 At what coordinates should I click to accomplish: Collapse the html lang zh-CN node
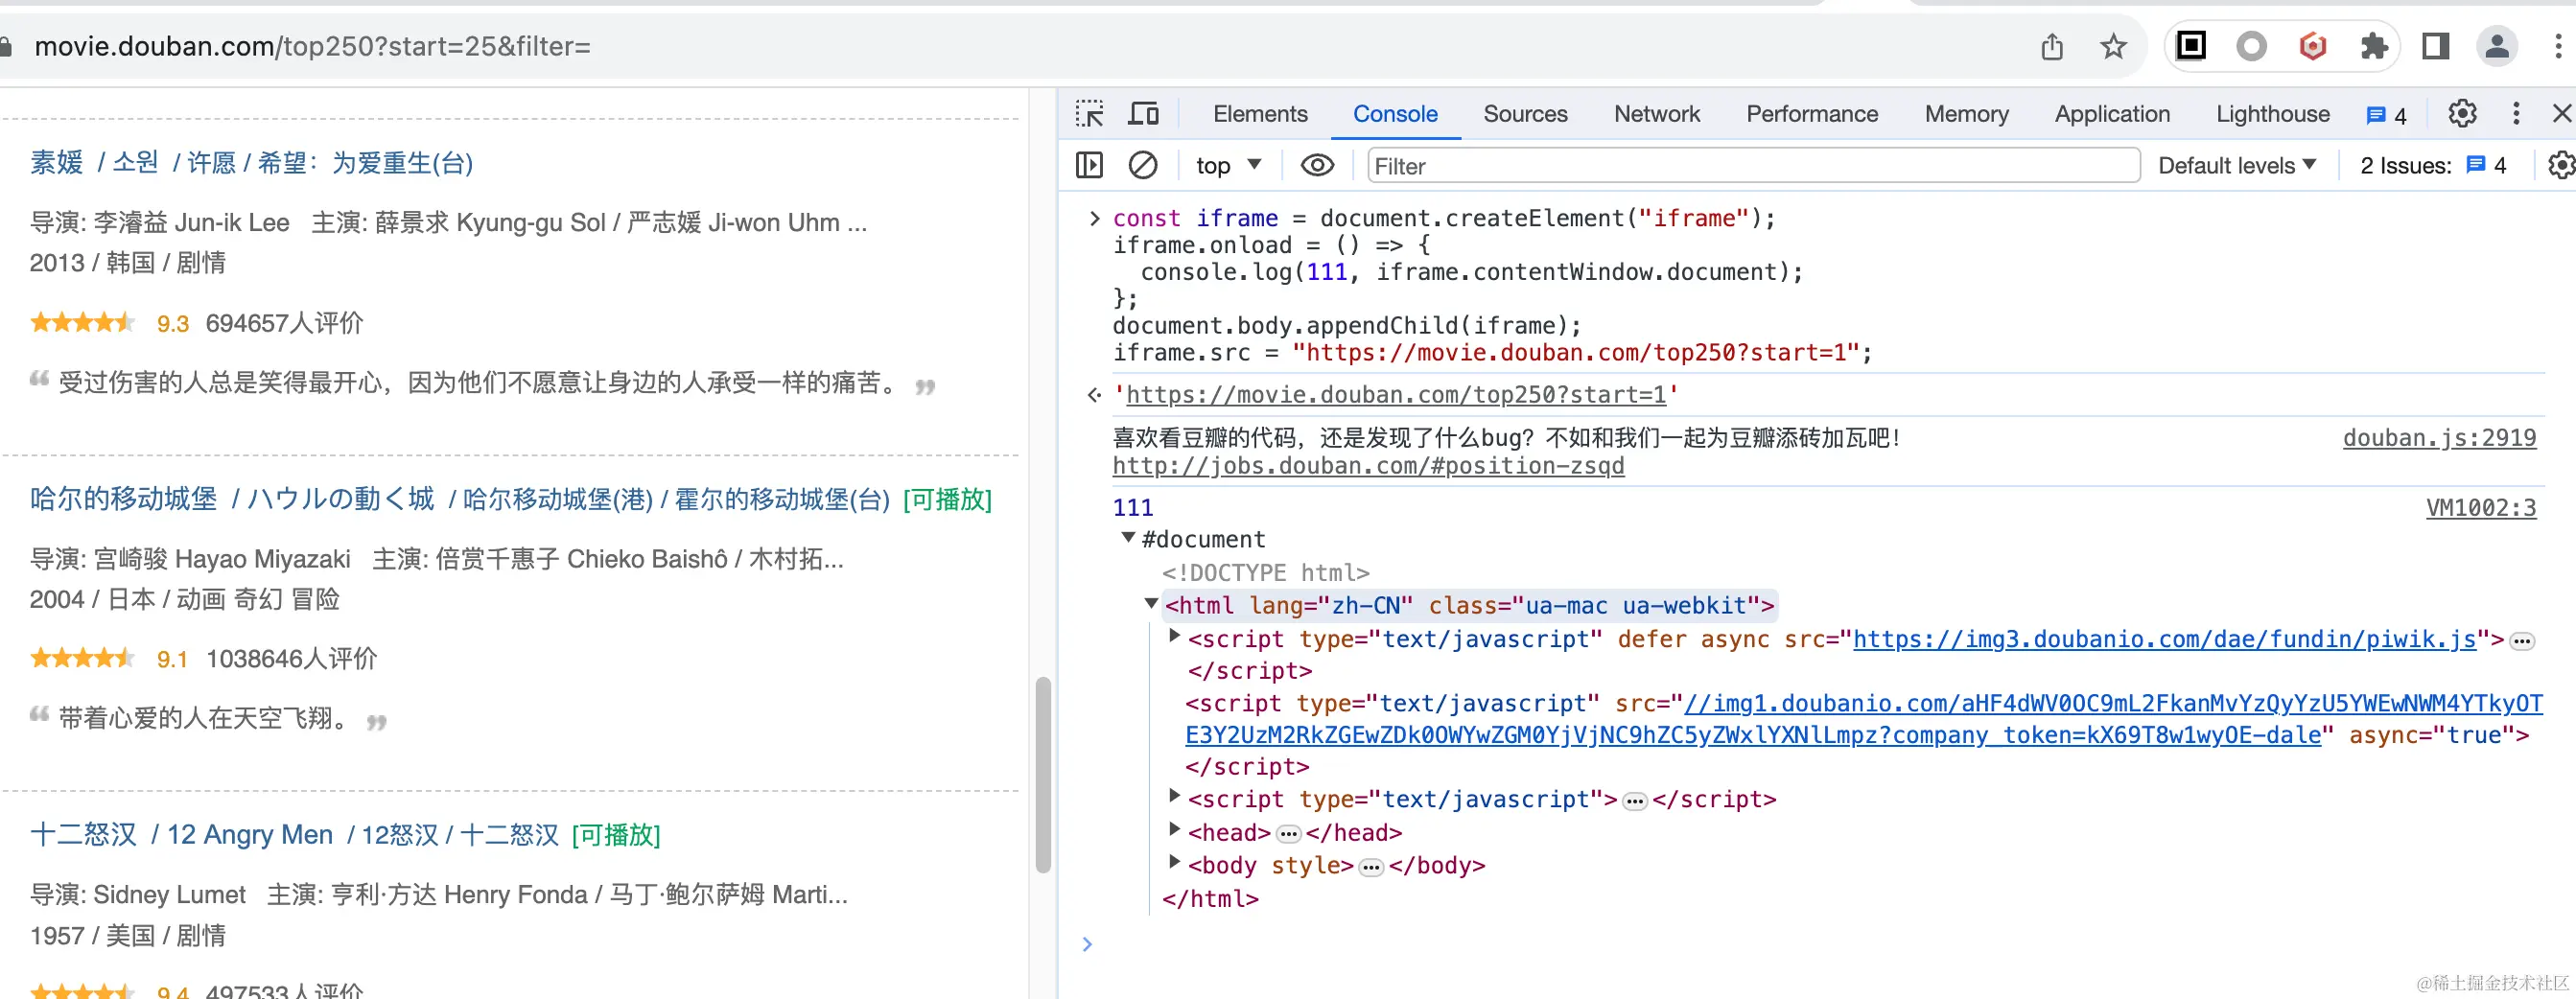tap(1151, 603)
